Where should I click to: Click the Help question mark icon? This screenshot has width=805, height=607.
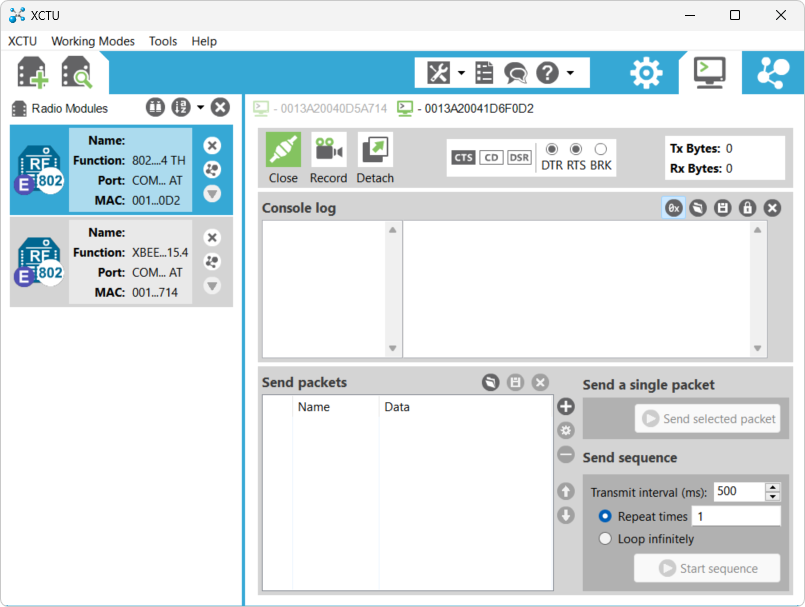(547, 73)
